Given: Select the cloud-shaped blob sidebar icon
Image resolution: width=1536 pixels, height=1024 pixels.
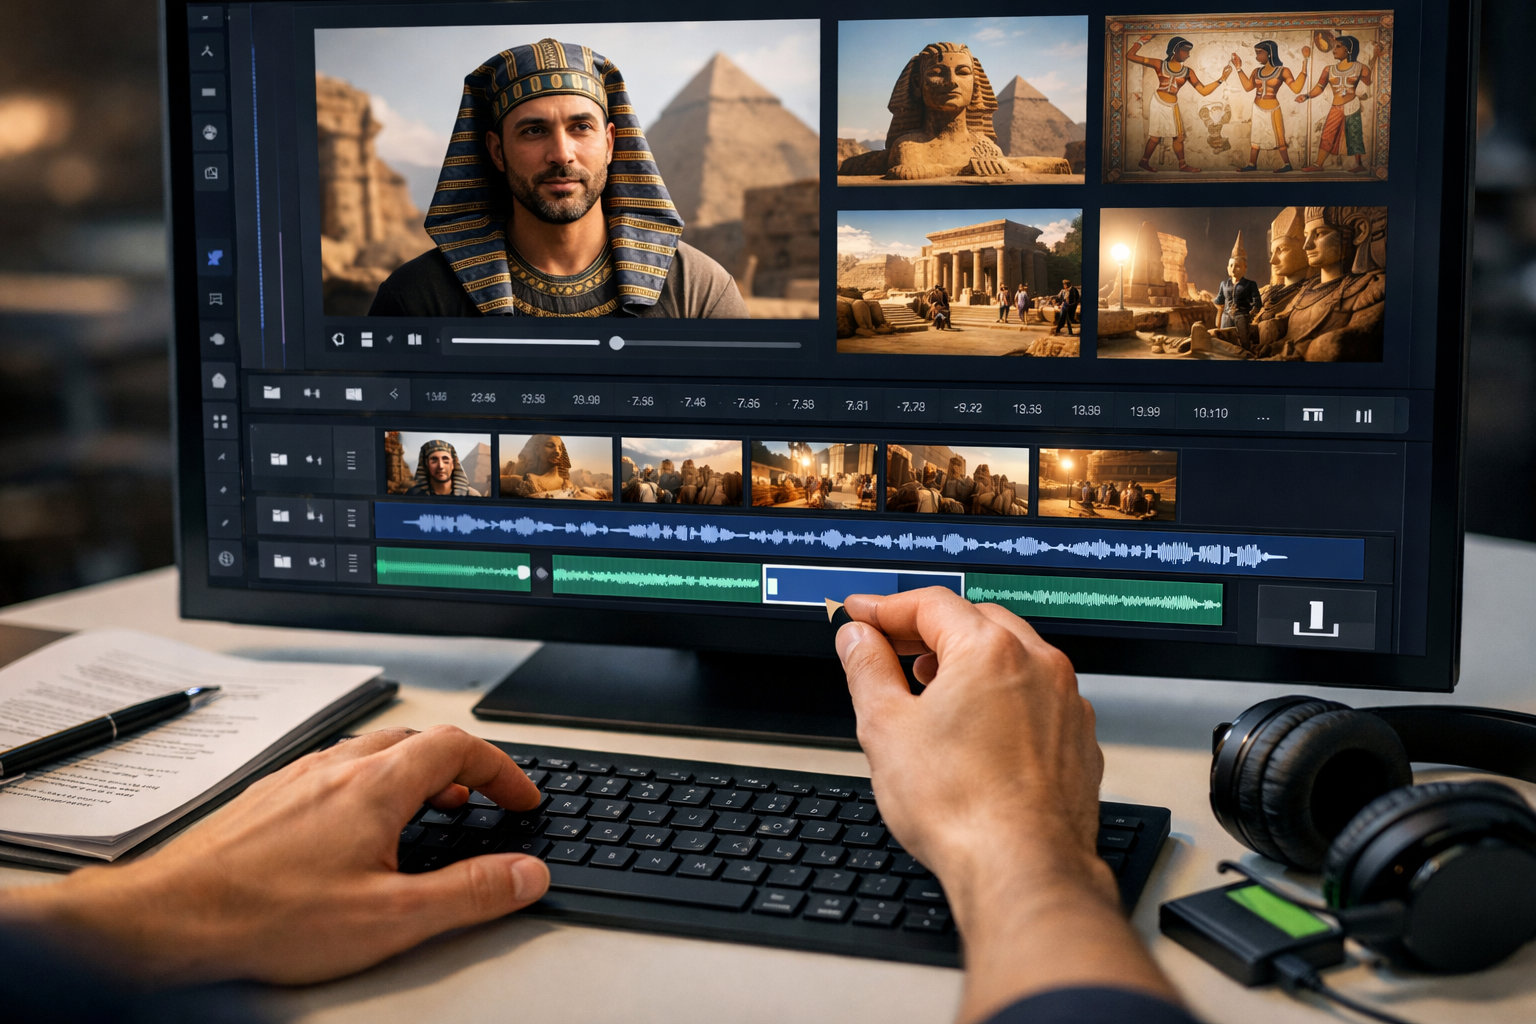Looking at the screenshot, I should (217, 339).
